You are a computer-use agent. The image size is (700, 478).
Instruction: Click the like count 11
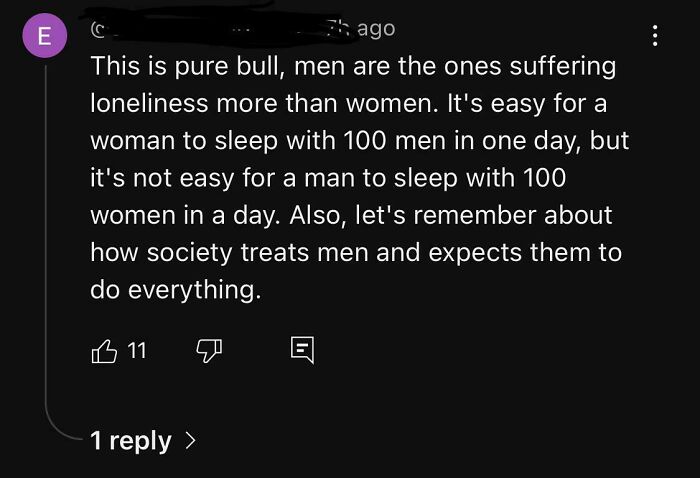(137, 350)
